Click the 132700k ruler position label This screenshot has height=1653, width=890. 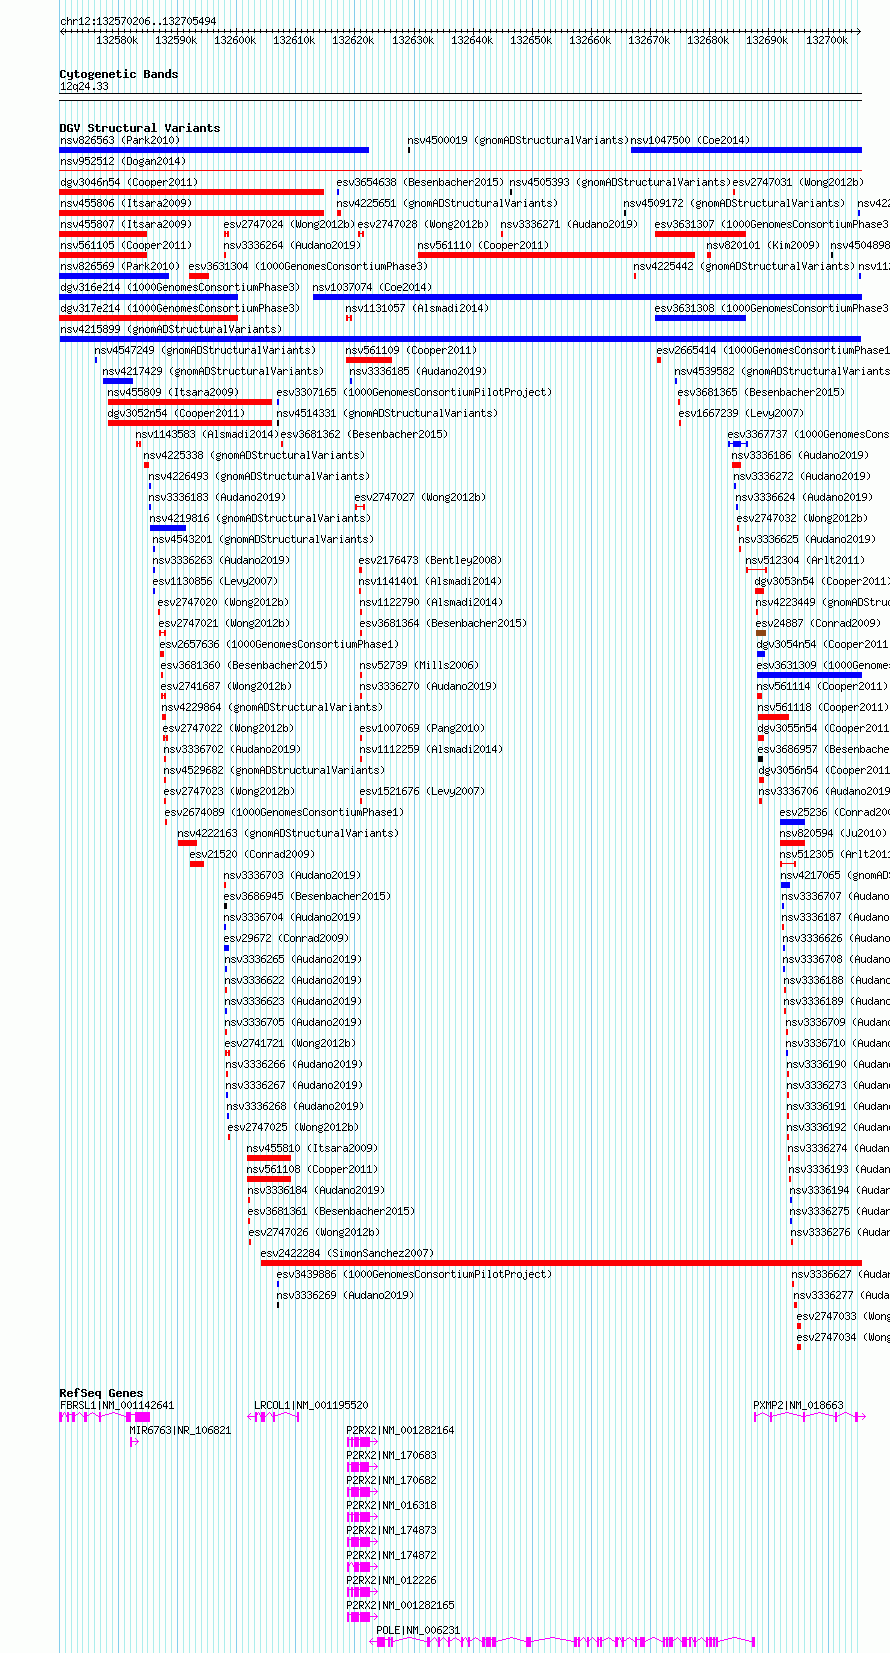(x=827, y=40)
